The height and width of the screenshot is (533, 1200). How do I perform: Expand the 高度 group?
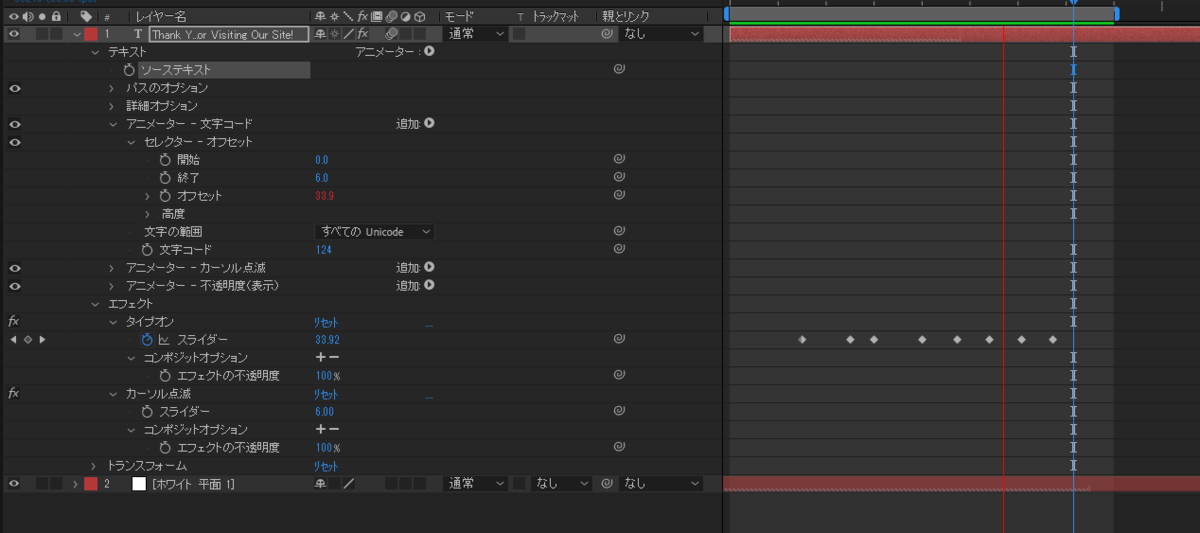click(x=148, y=214)
